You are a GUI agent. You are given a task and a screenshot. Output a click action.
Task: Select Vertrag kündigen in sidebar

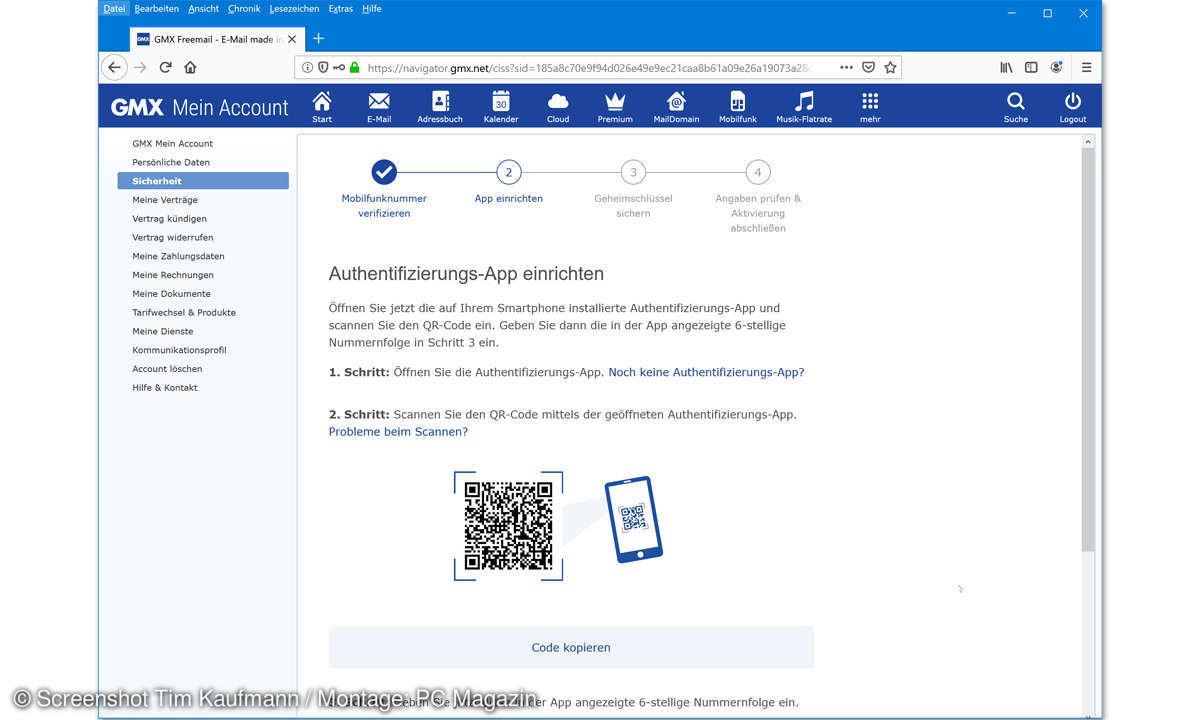click(169, 218)
